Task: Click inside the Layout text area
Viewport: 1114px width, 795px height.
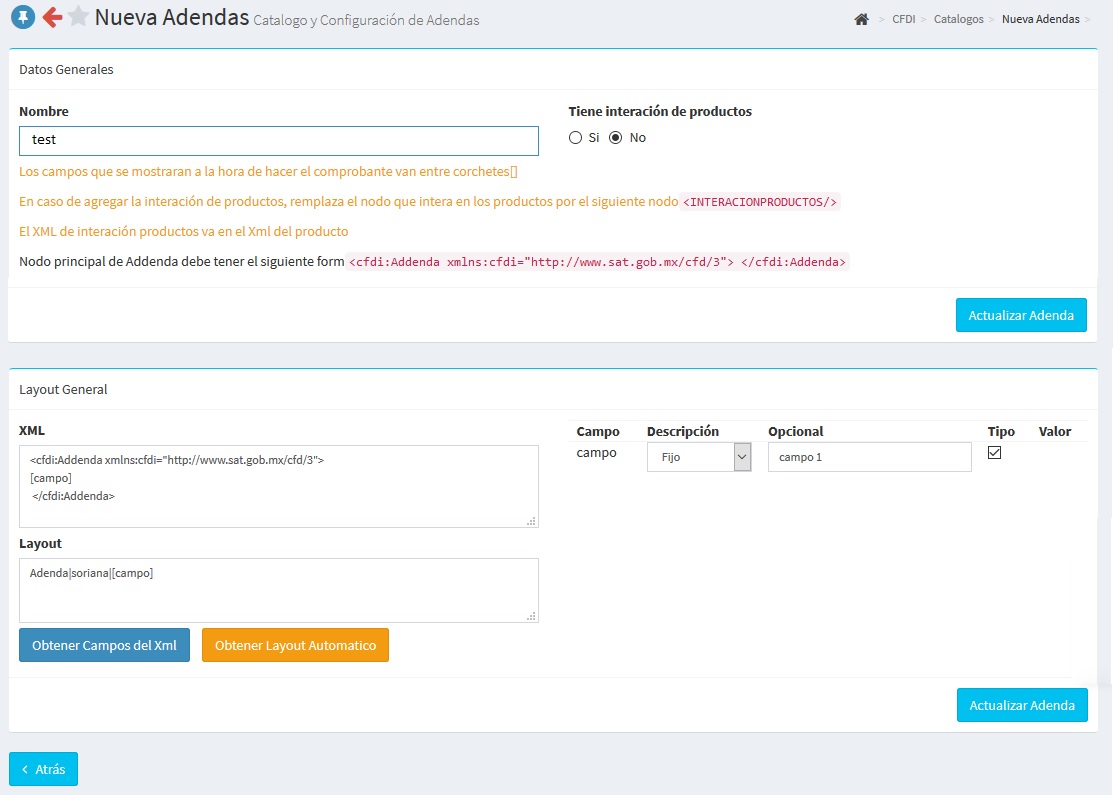Action: click(278, 590)
